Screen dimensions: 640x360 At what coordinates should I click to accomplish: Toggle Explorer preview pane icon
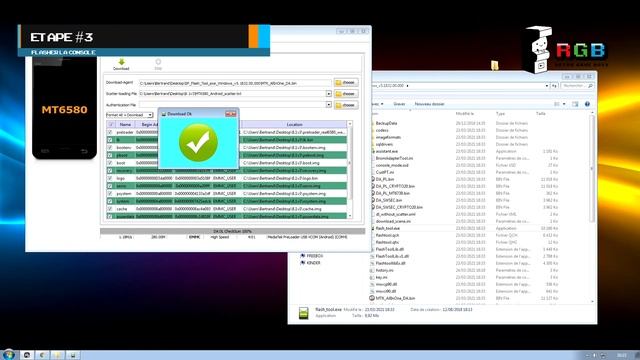click(575, 104)
